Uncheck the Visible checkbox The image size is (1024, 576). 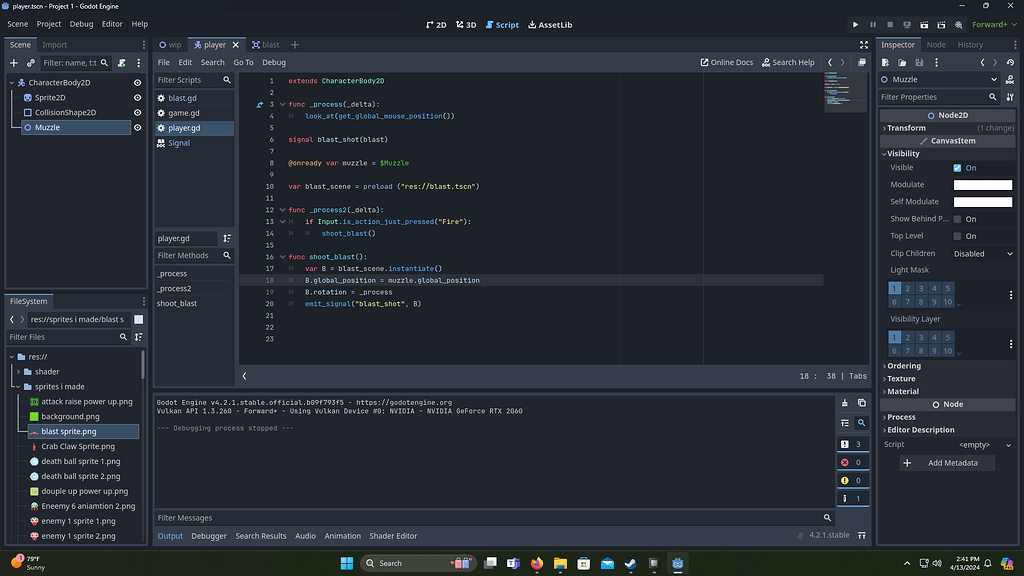tap(957, 168)
